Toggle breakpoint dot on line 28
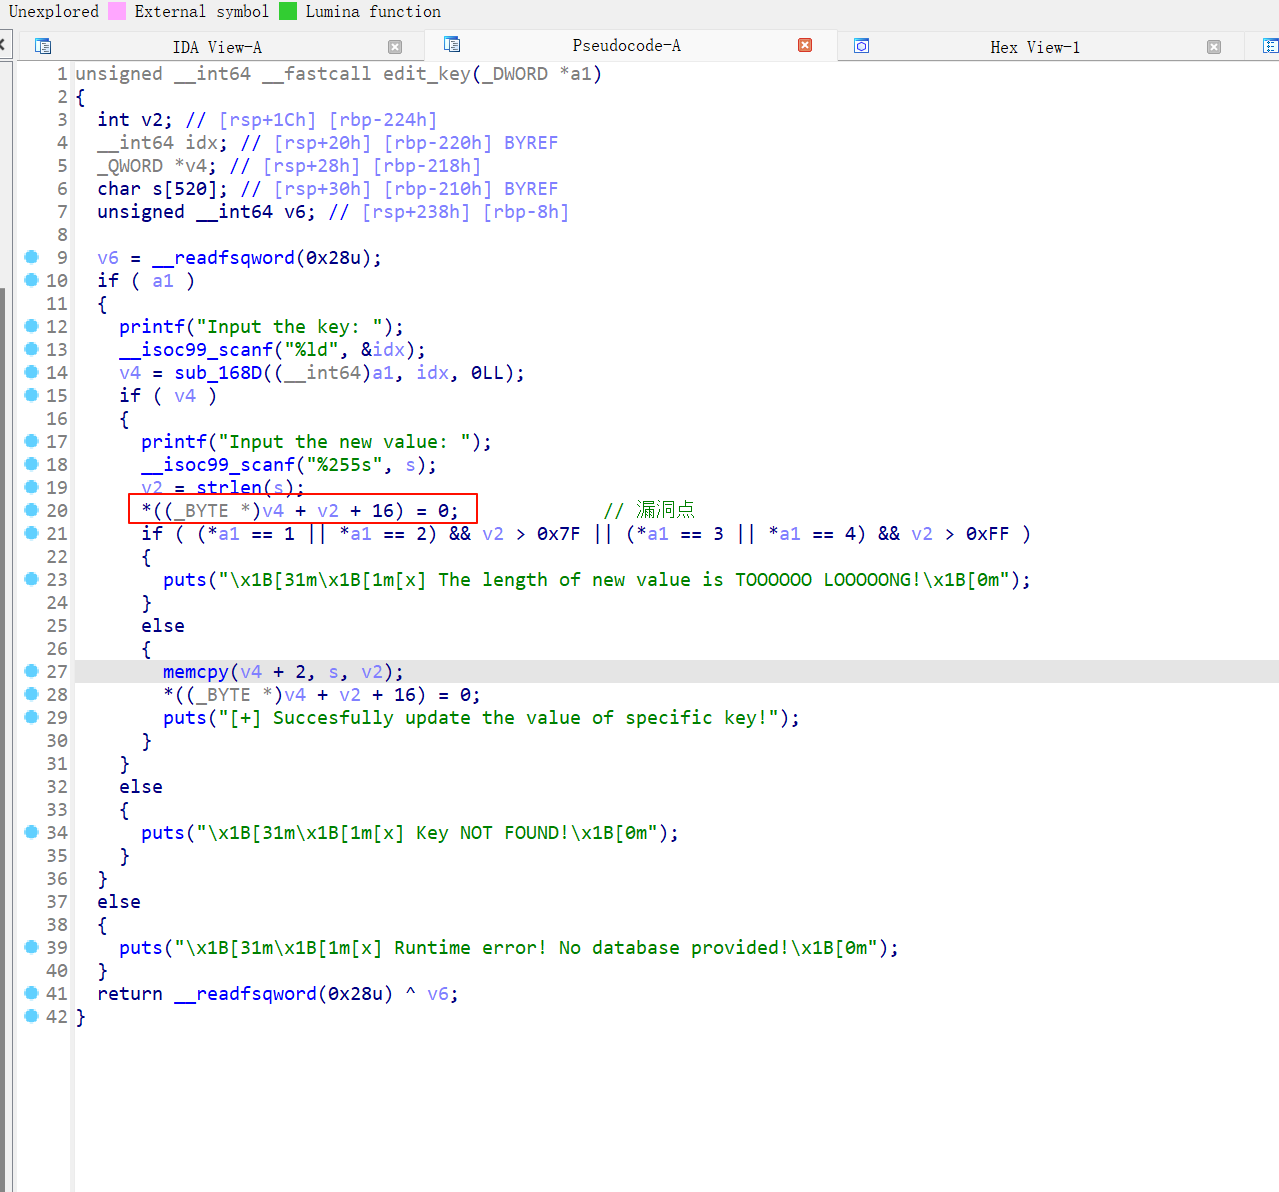This screenshot has width=1279, height=1192. 31,694
